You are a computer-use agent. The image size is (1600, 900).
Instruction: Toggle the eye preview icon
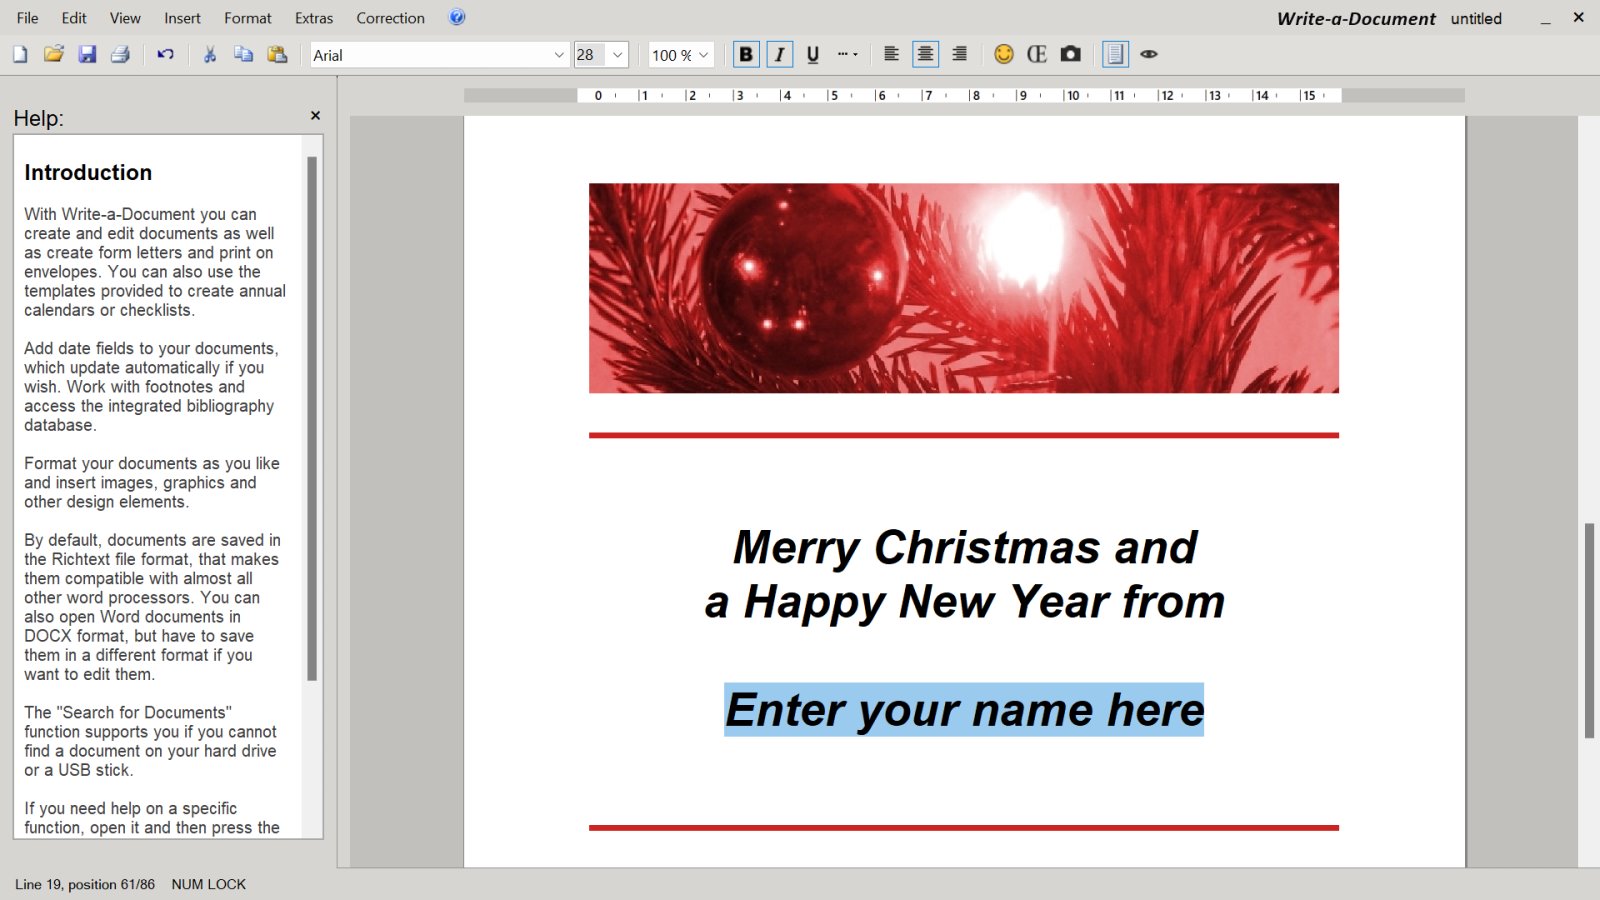click(x=1149, y=55)
